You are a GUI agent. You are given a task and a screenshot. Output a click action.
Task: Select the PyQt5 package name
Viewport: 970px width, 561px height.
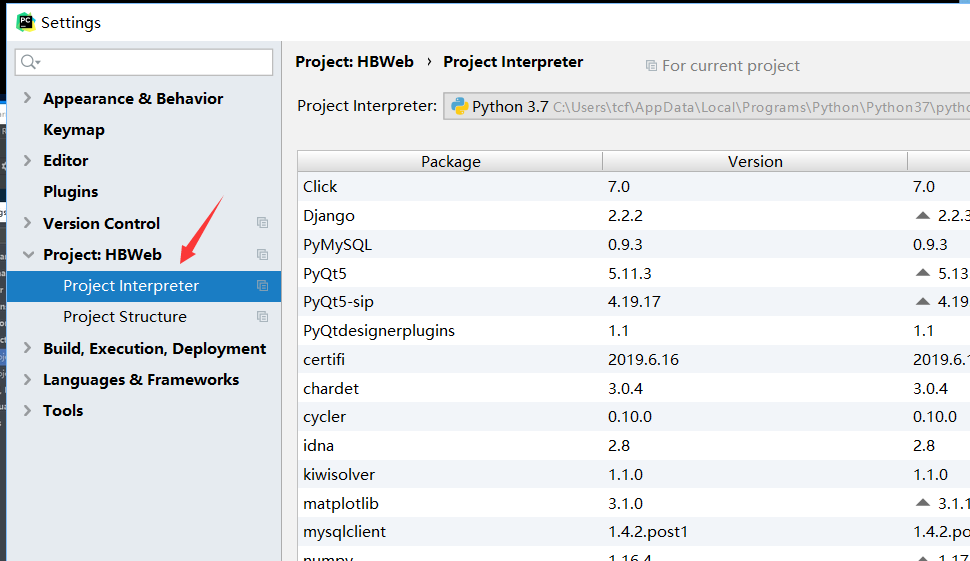tap(325, 273)
